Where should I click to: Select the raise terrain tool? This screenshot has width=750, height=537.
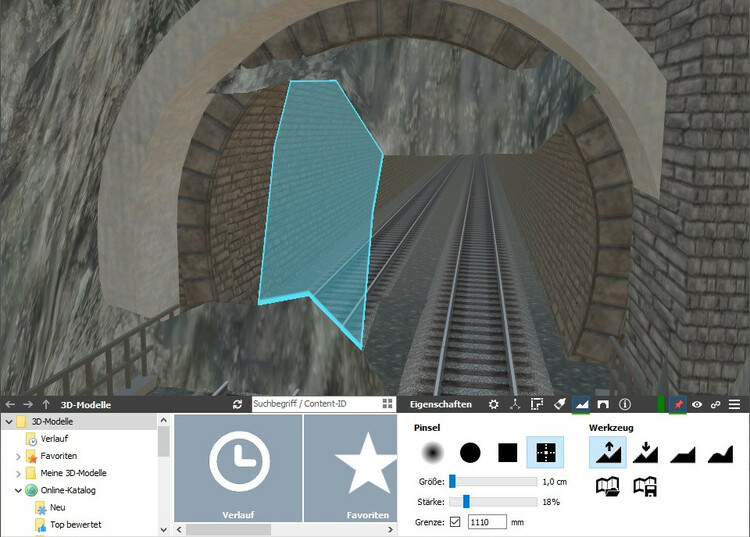pos(607,452)
